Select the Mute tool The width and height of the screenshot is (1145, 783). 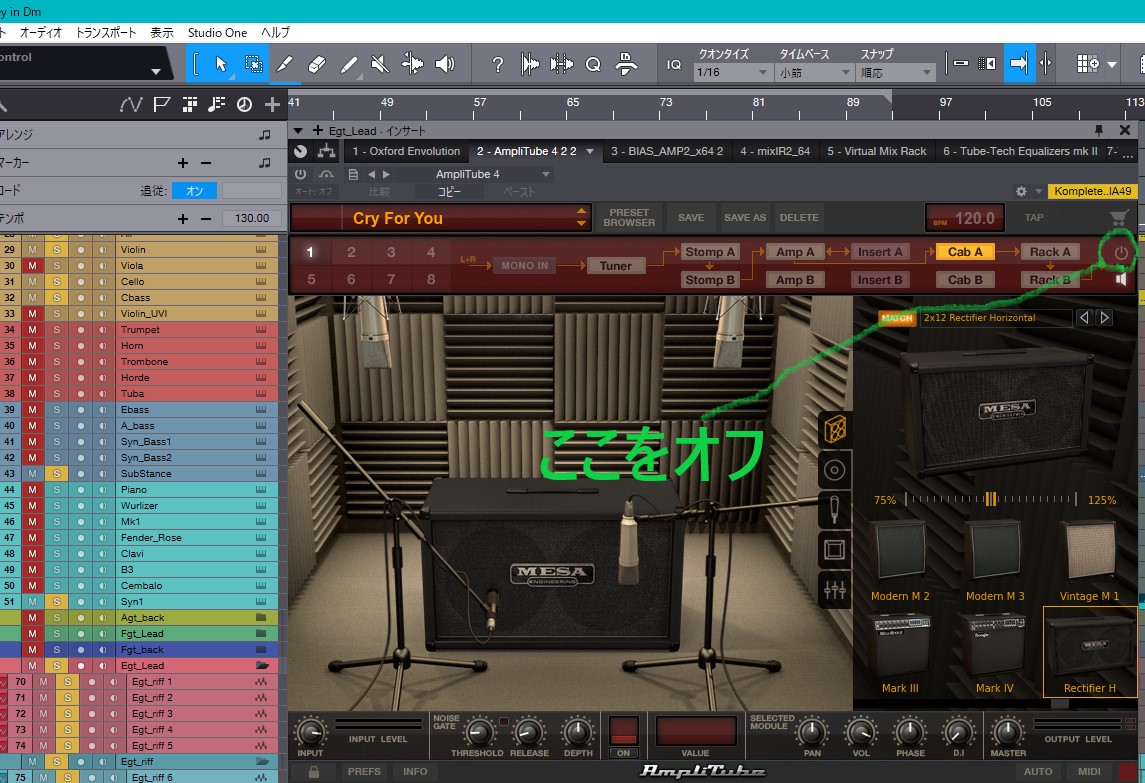click(380, 64)
